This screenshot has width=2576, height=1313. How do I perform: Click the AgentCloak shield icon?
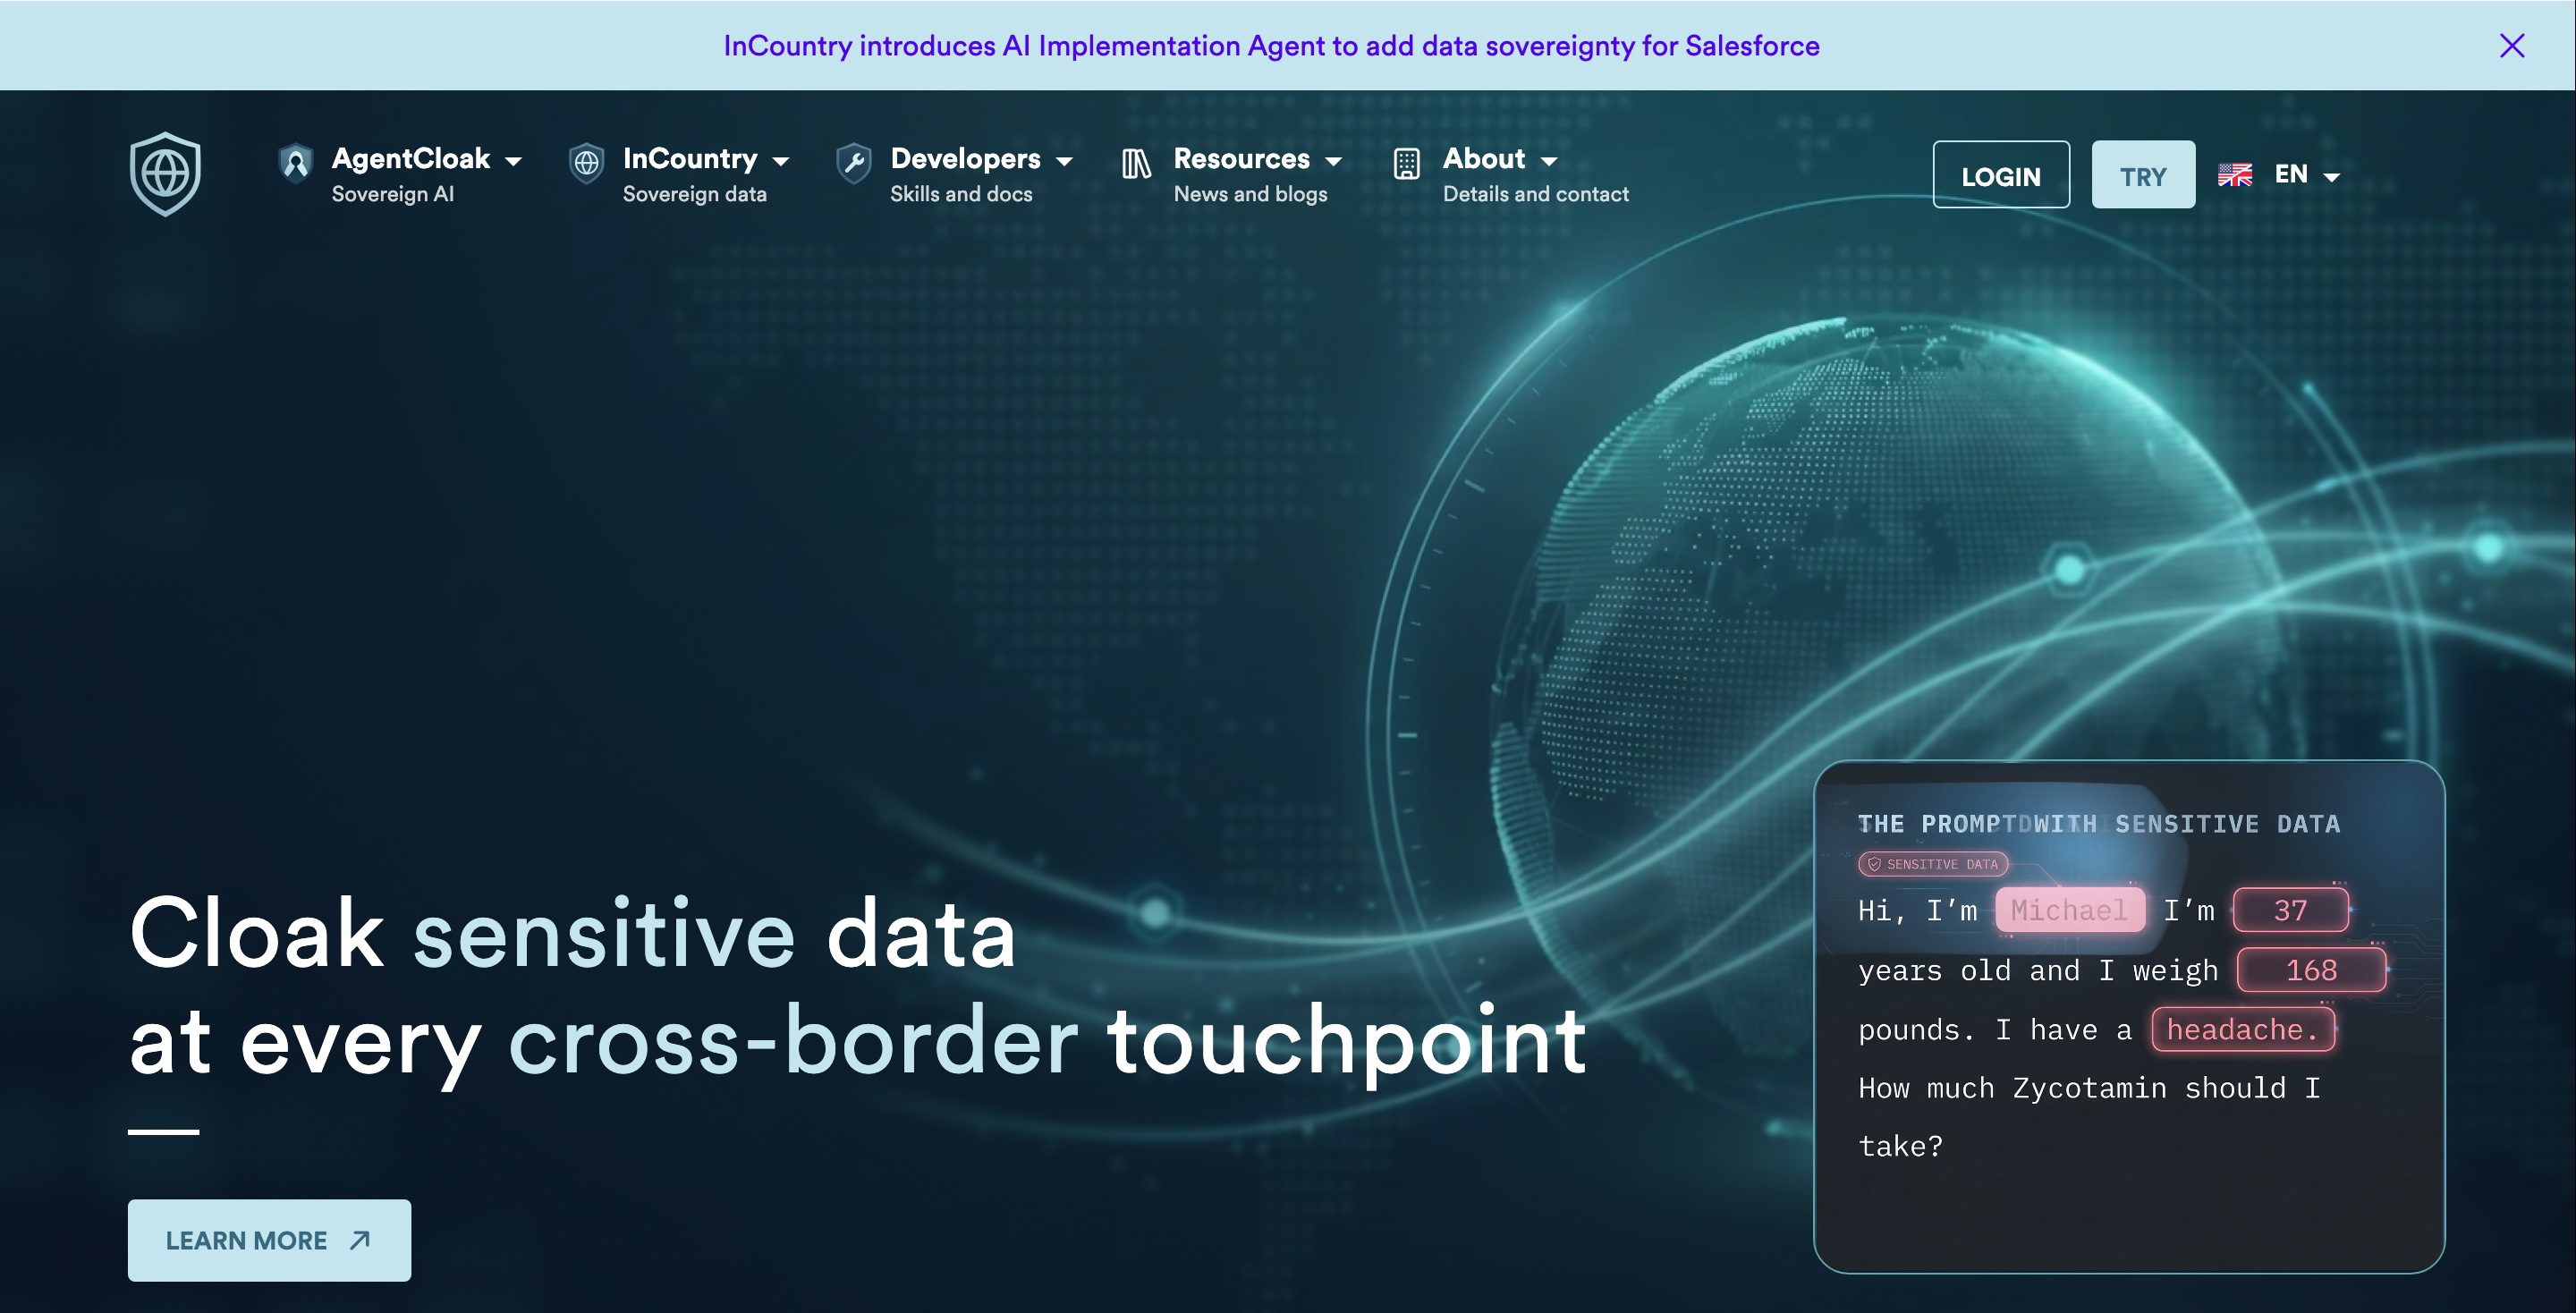295,163
